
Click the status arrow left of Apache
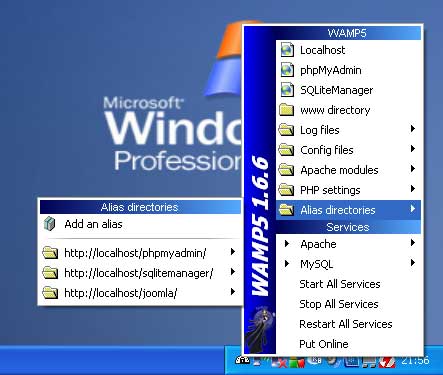[287, 244]
